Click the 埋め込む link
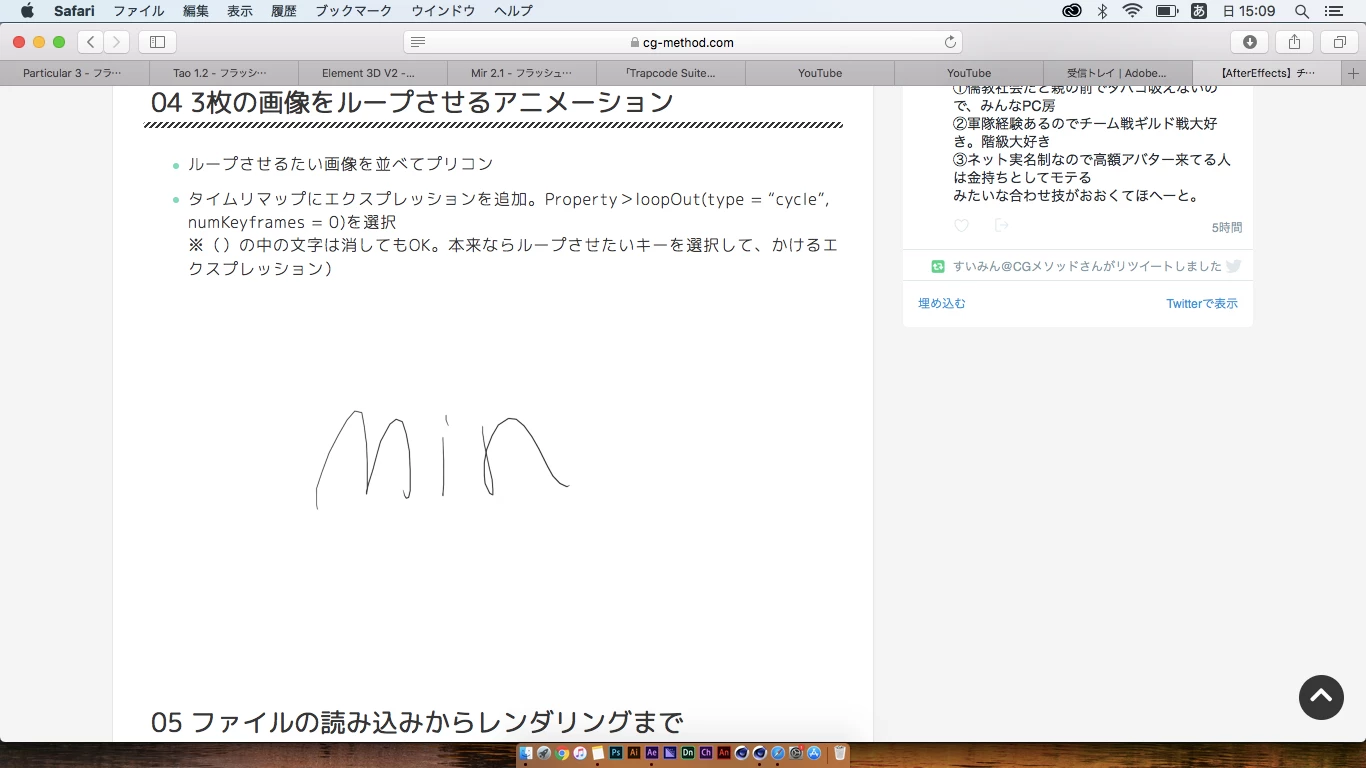The height and width of the screenshot is (768, 1366). point(942,303)
